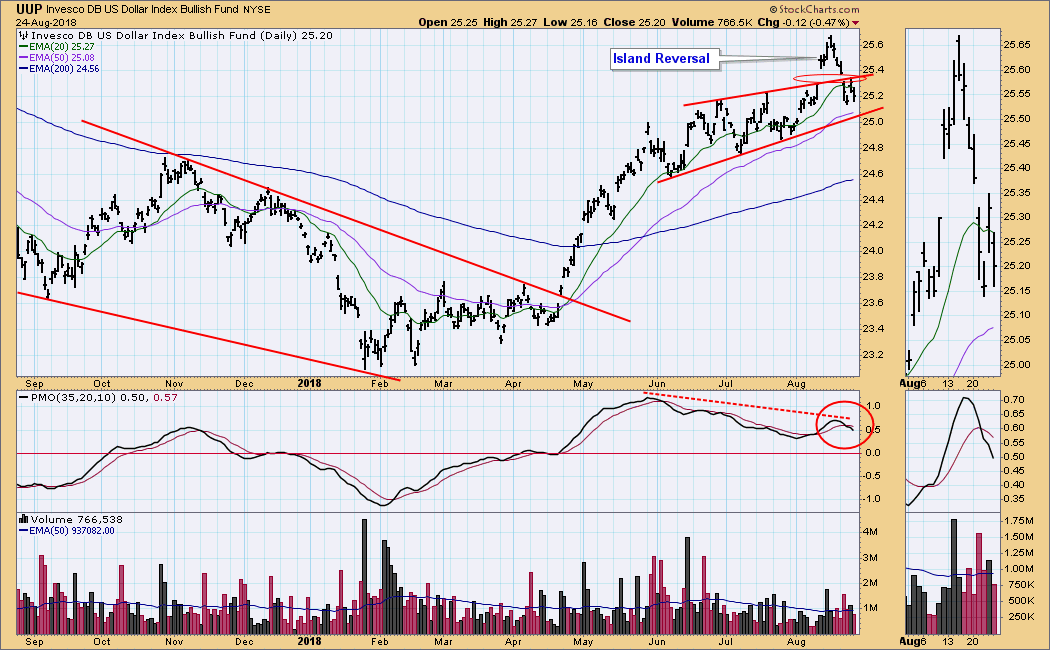Click the Open 25.25 value

(x=449, y=22)
